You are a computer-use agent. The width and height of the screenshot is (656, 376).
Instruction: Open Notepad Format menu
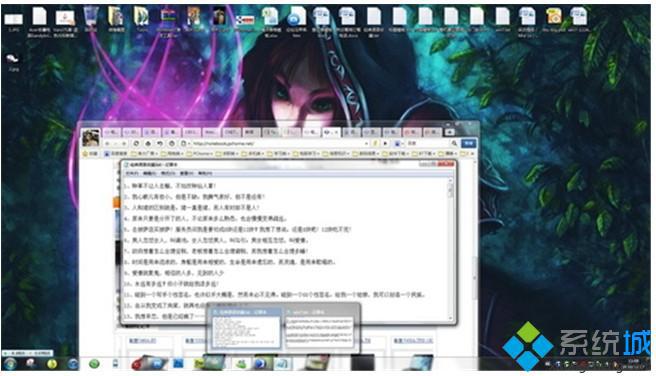click(168, 173)
